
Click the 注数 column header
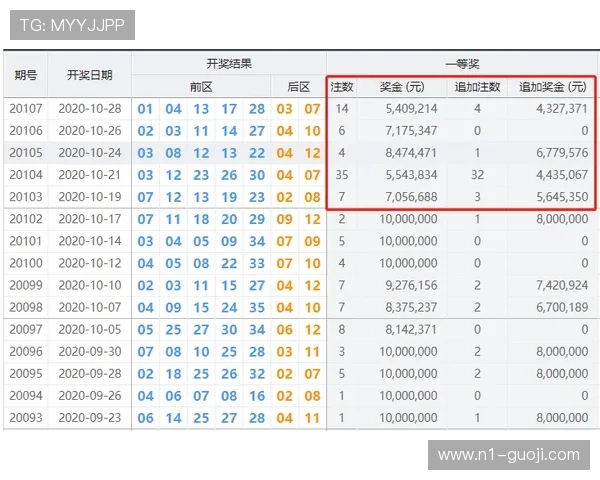point(342,87)
